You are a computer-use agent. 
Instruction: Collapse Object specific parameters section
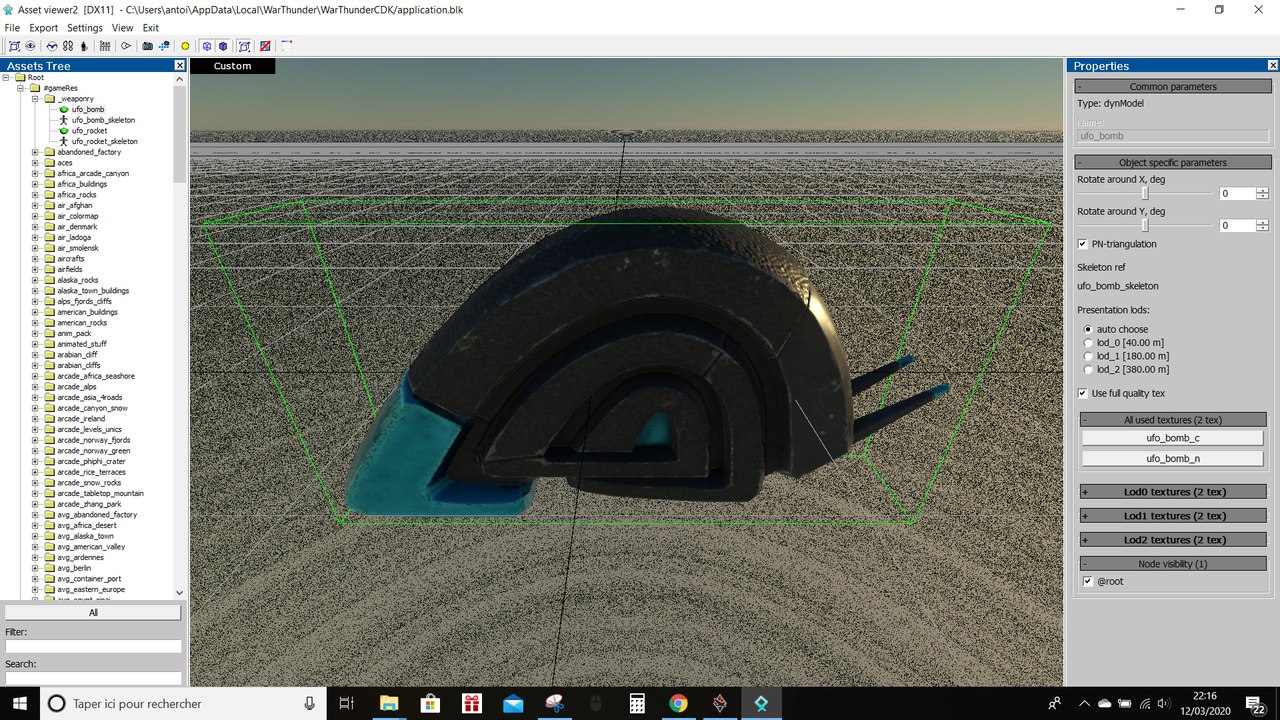point(1174,162)
